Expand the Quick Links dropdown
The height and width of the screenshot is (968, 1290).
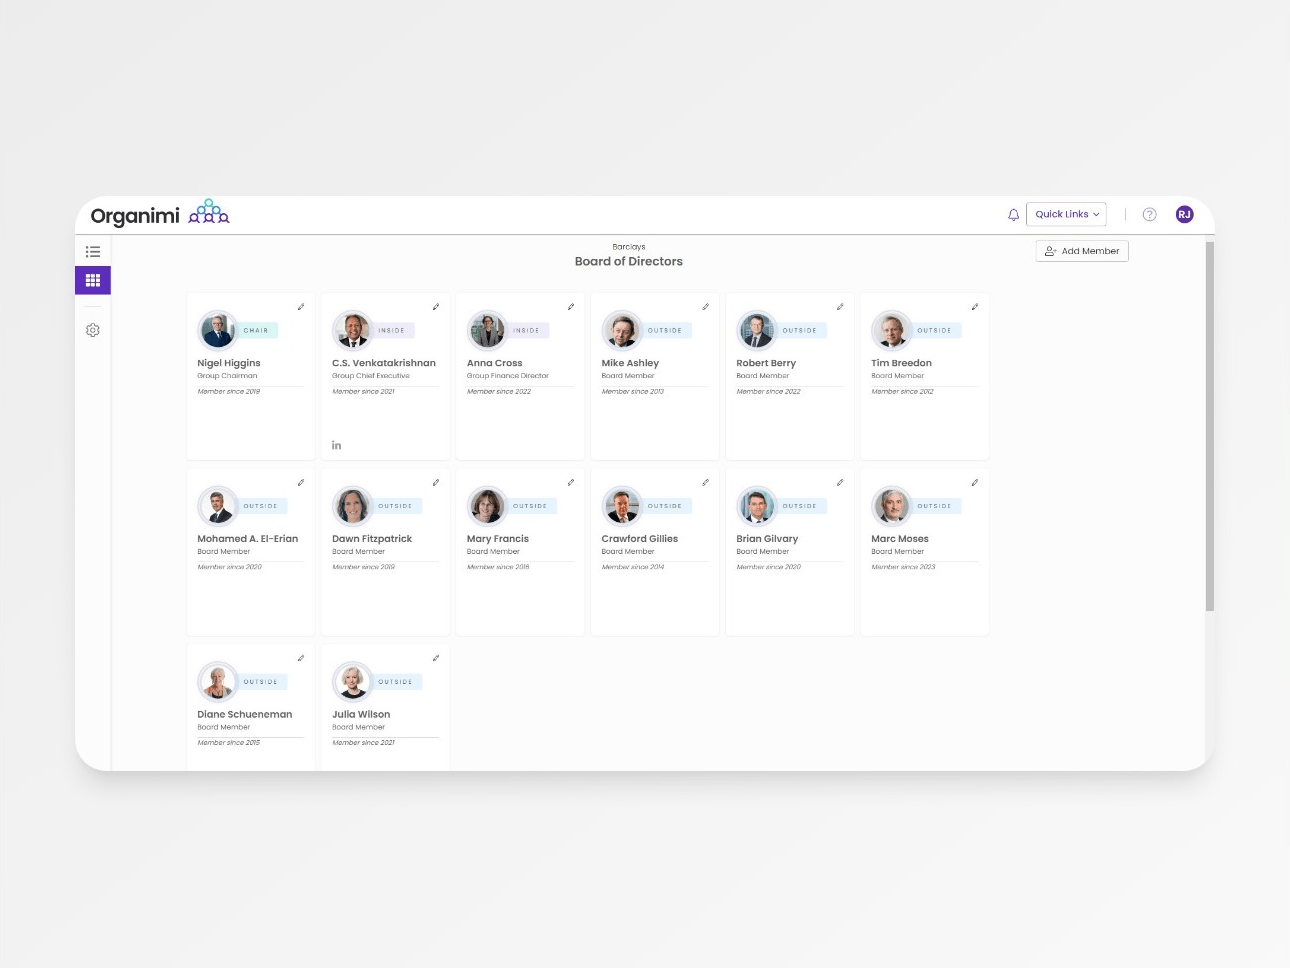point(1066,214)
